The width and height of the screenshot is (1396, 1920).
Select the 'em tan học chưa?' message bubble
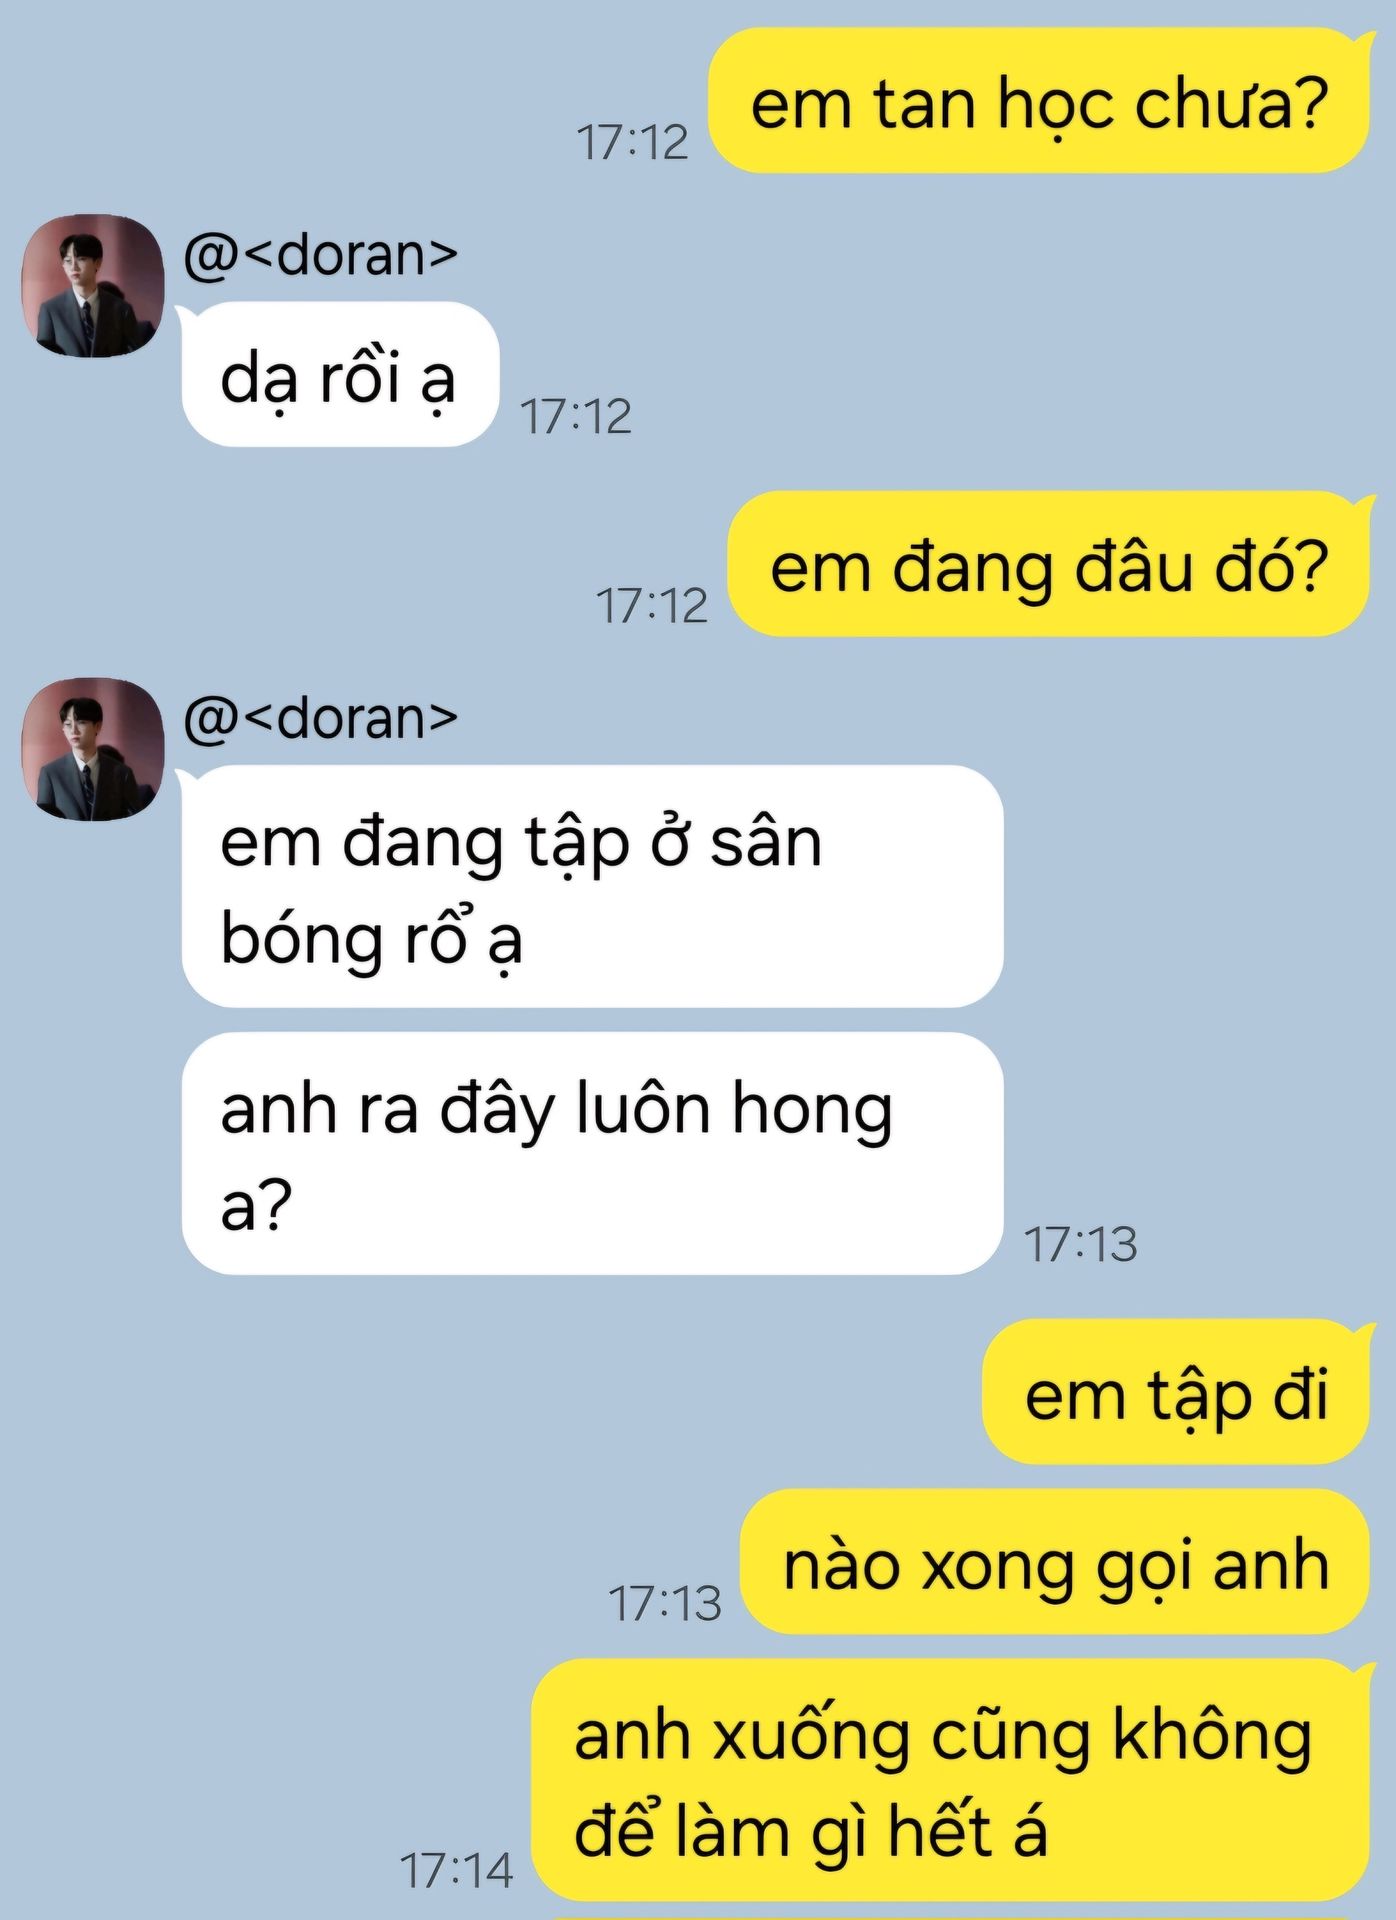tap(1038, 100)
